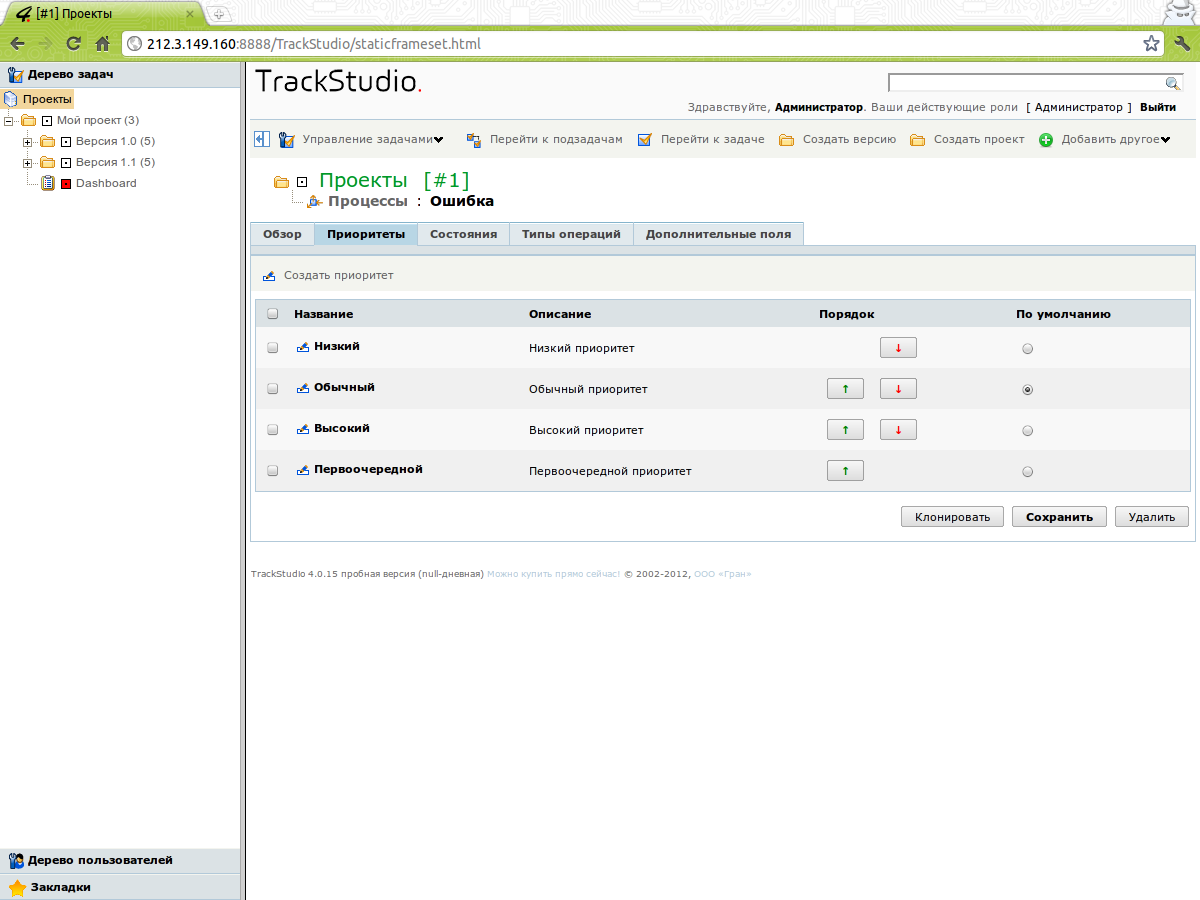
Task: Expand the 'Версия 1.0 (5)' tree node
Action: (28, 141)
